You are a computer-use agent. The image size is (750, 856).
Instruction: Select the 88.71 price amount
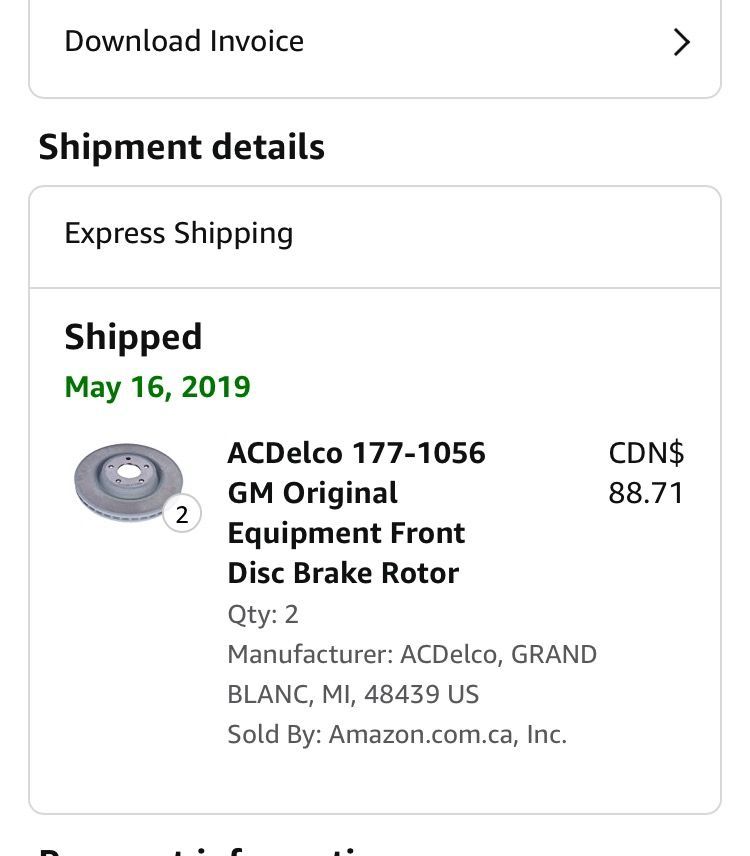click(x=646, y=493)
